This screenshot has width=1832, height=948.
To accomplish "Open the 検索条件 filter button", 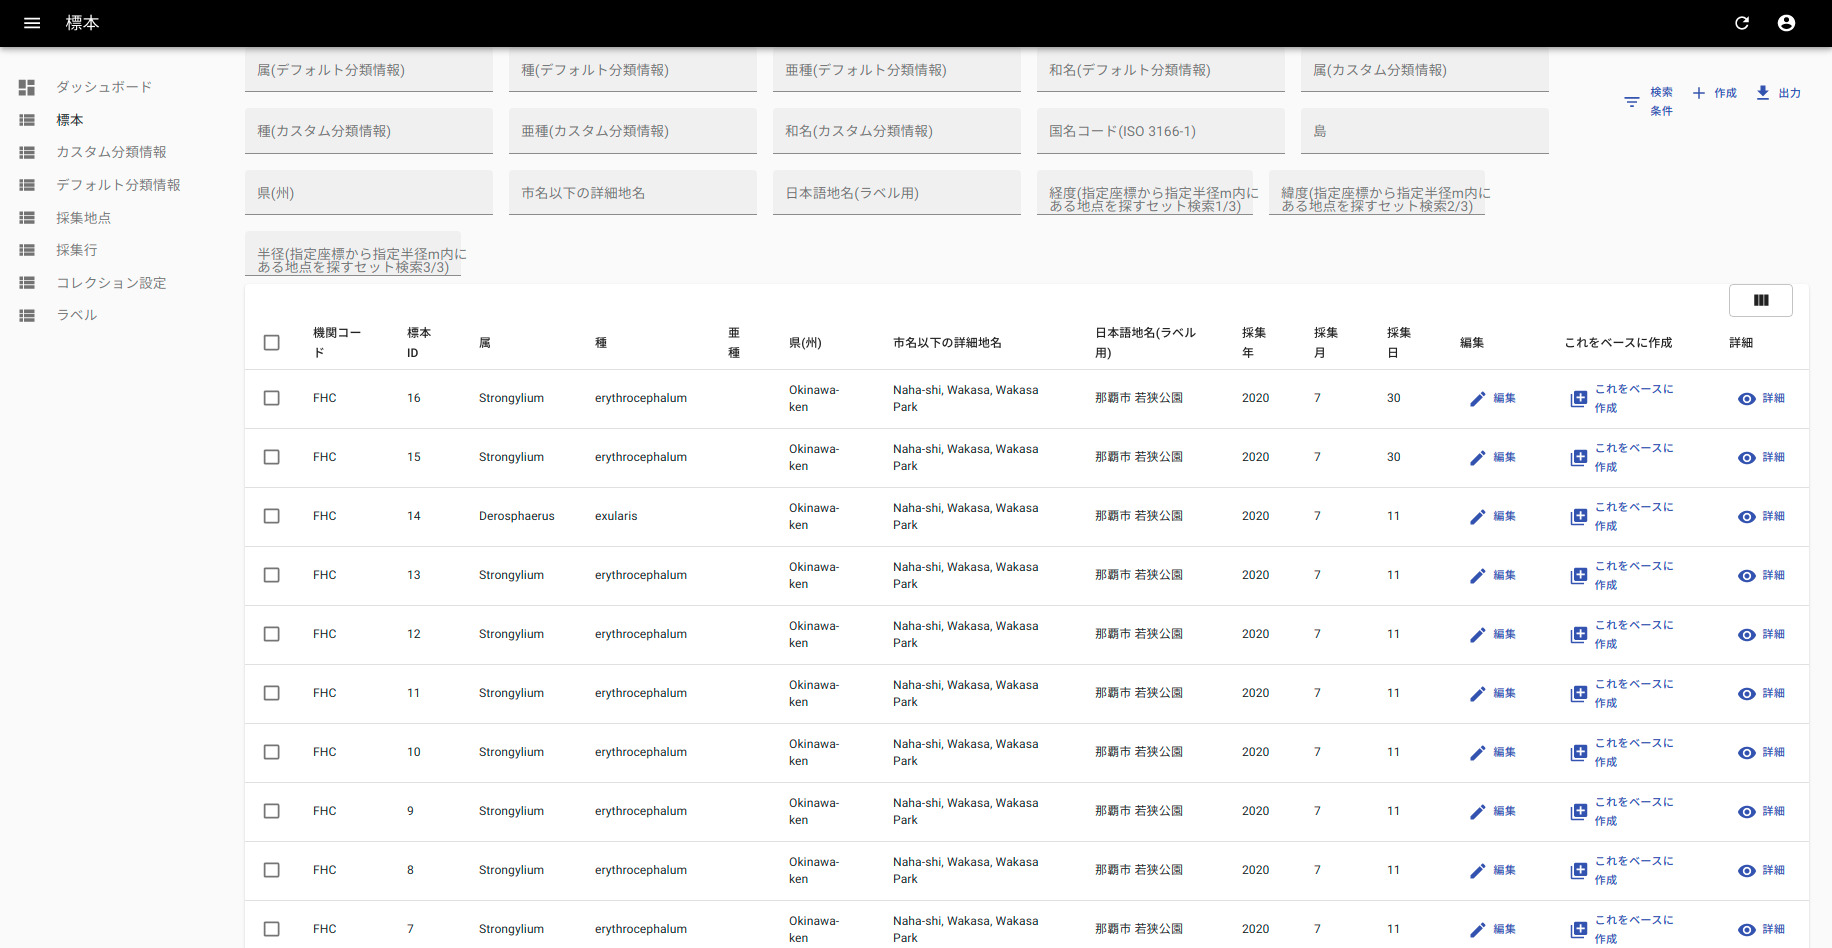I will [x=1649, y=101].
